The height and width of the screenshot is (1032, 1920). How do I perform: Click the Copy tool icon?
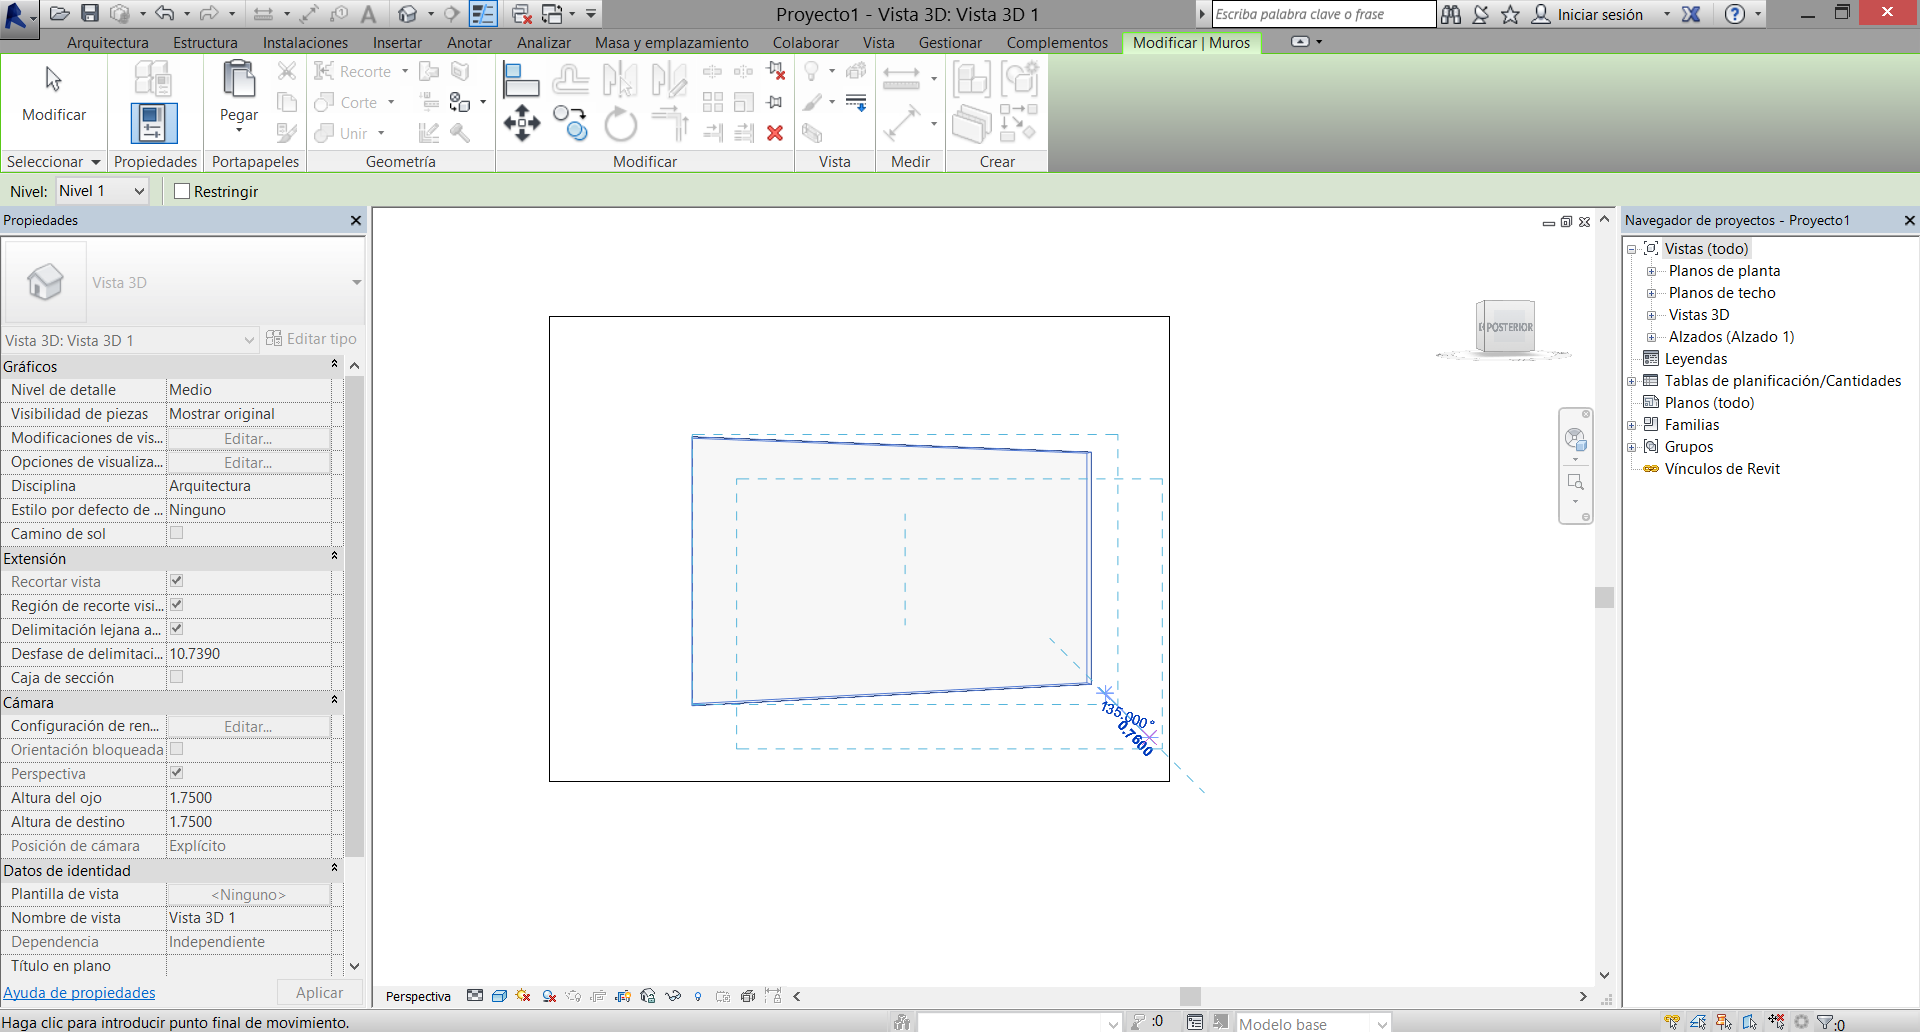click(570, 124)
